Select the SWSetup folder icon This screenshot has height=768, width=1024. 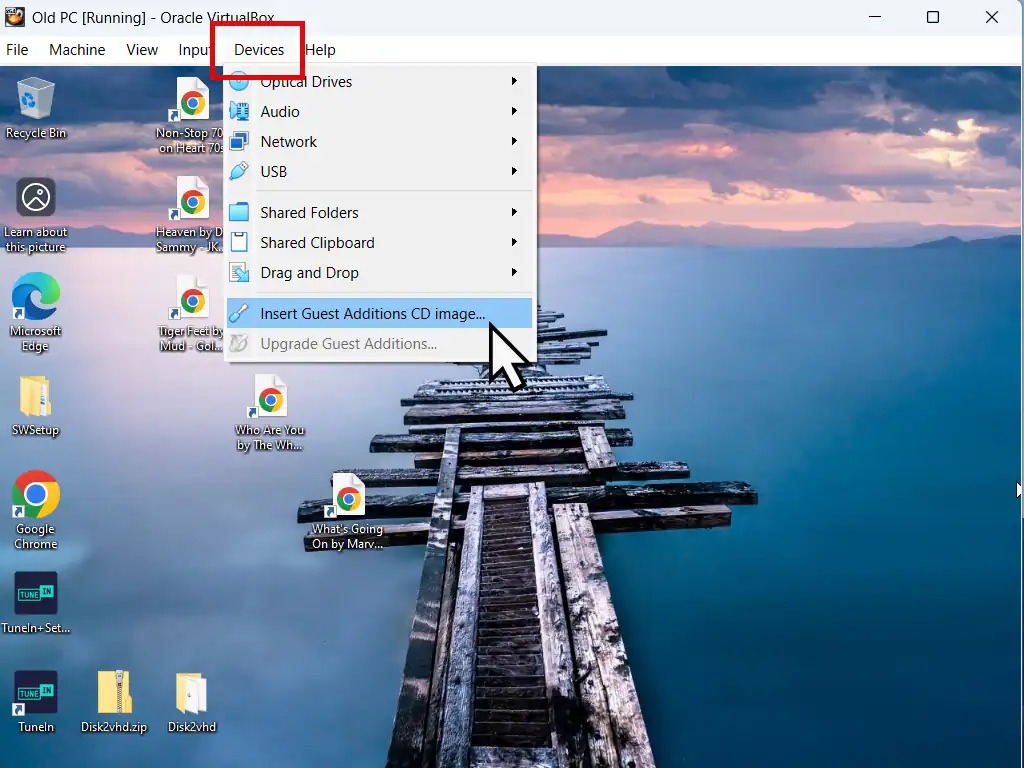36,397
